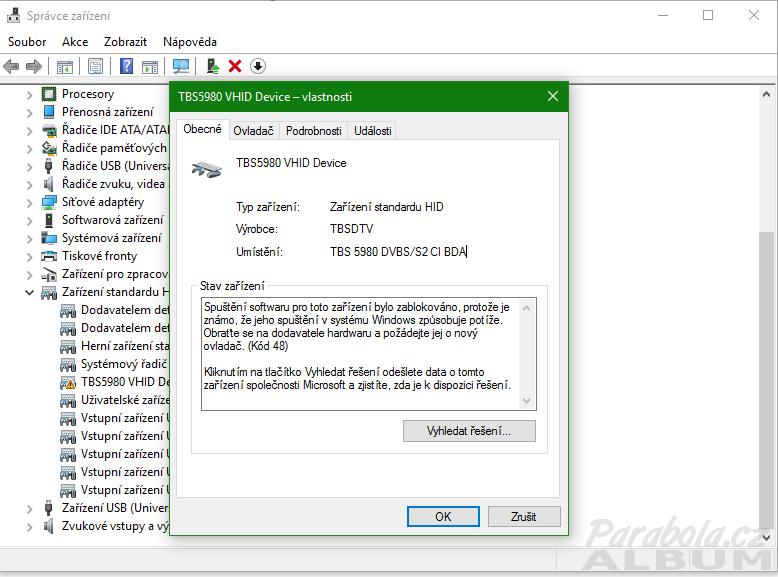Click the status box scroll-down arrow
The image size is (778, 577).
coord(526,400)
